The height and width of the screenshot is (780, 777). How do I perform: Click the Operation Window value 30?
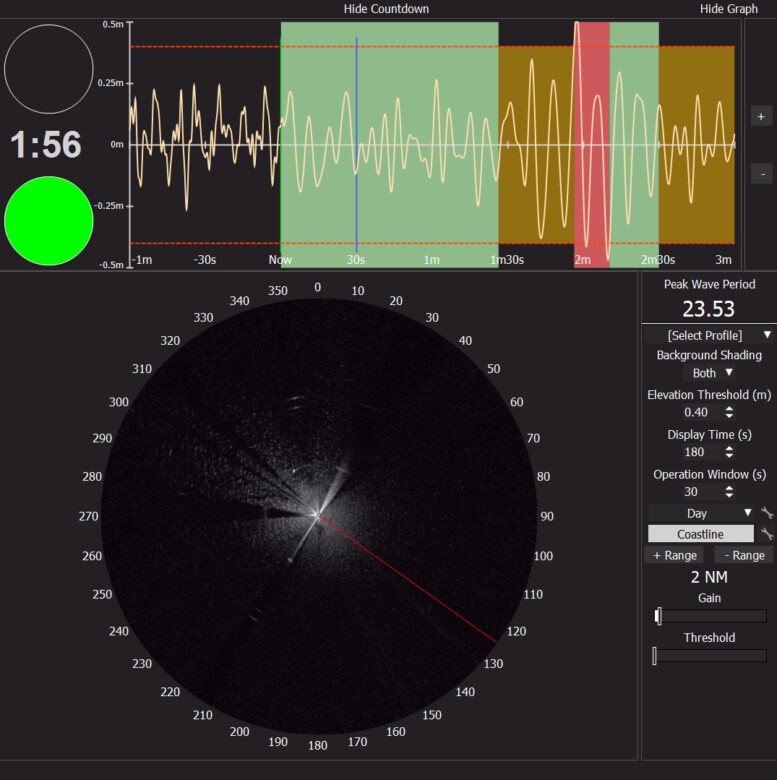(x=691, y=492)
